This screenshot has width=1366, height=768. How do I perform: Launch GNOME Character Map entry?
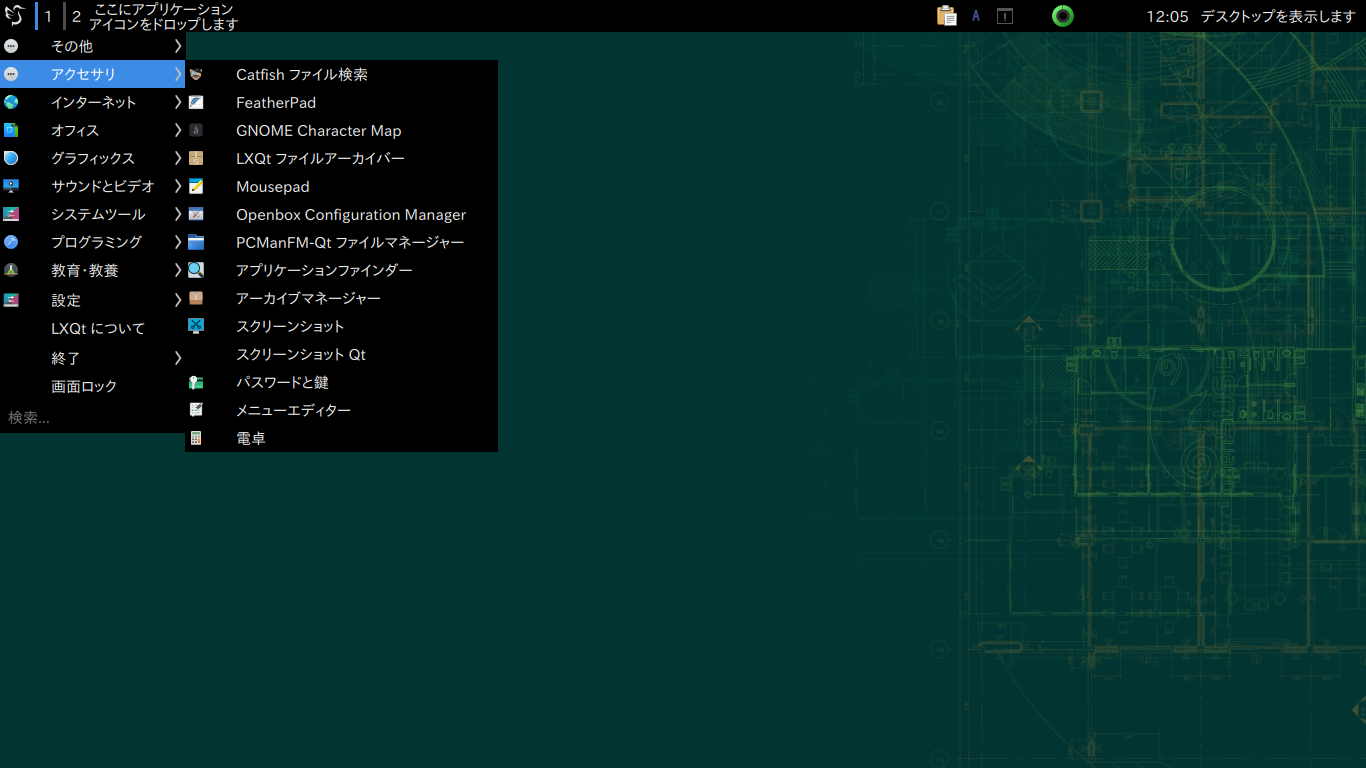(x=341, y=130)
